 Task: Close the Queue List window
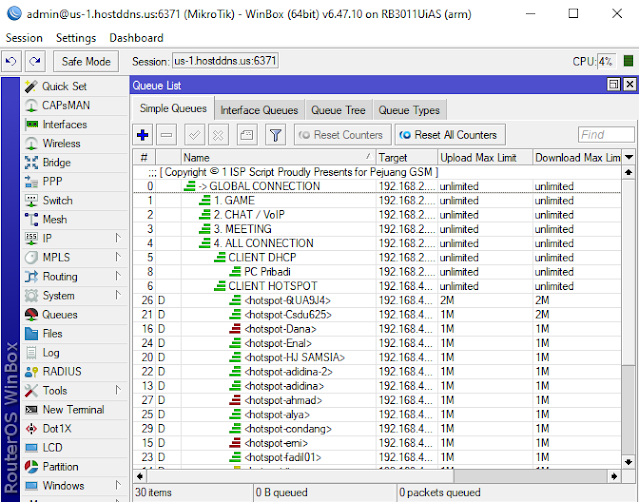tap(630, 84)
